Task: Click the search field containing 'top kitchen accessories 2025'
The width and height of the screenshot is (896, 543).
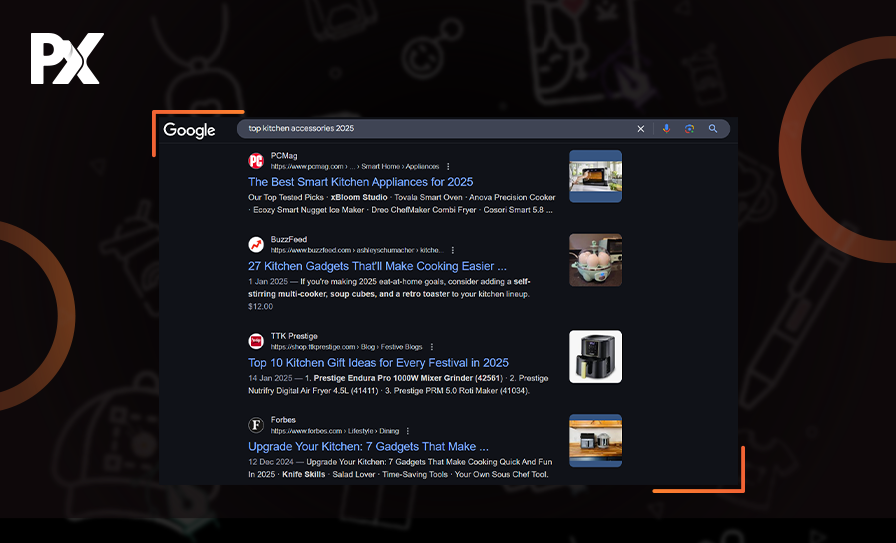Action: click(x=430, y=129)
